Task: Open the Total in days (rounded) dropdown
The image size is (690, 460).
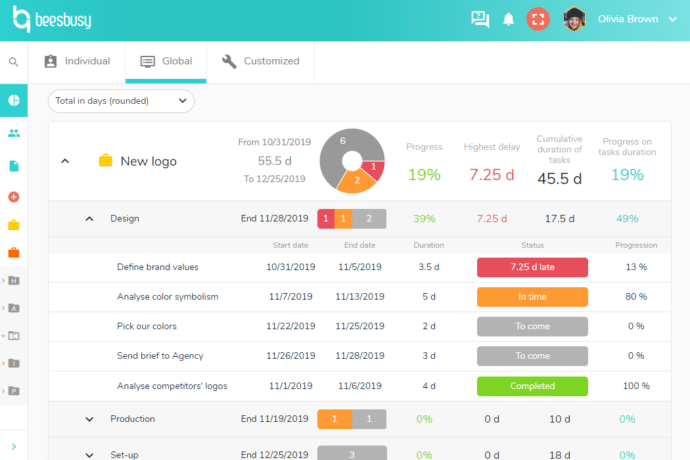Action: pos(121,101)
